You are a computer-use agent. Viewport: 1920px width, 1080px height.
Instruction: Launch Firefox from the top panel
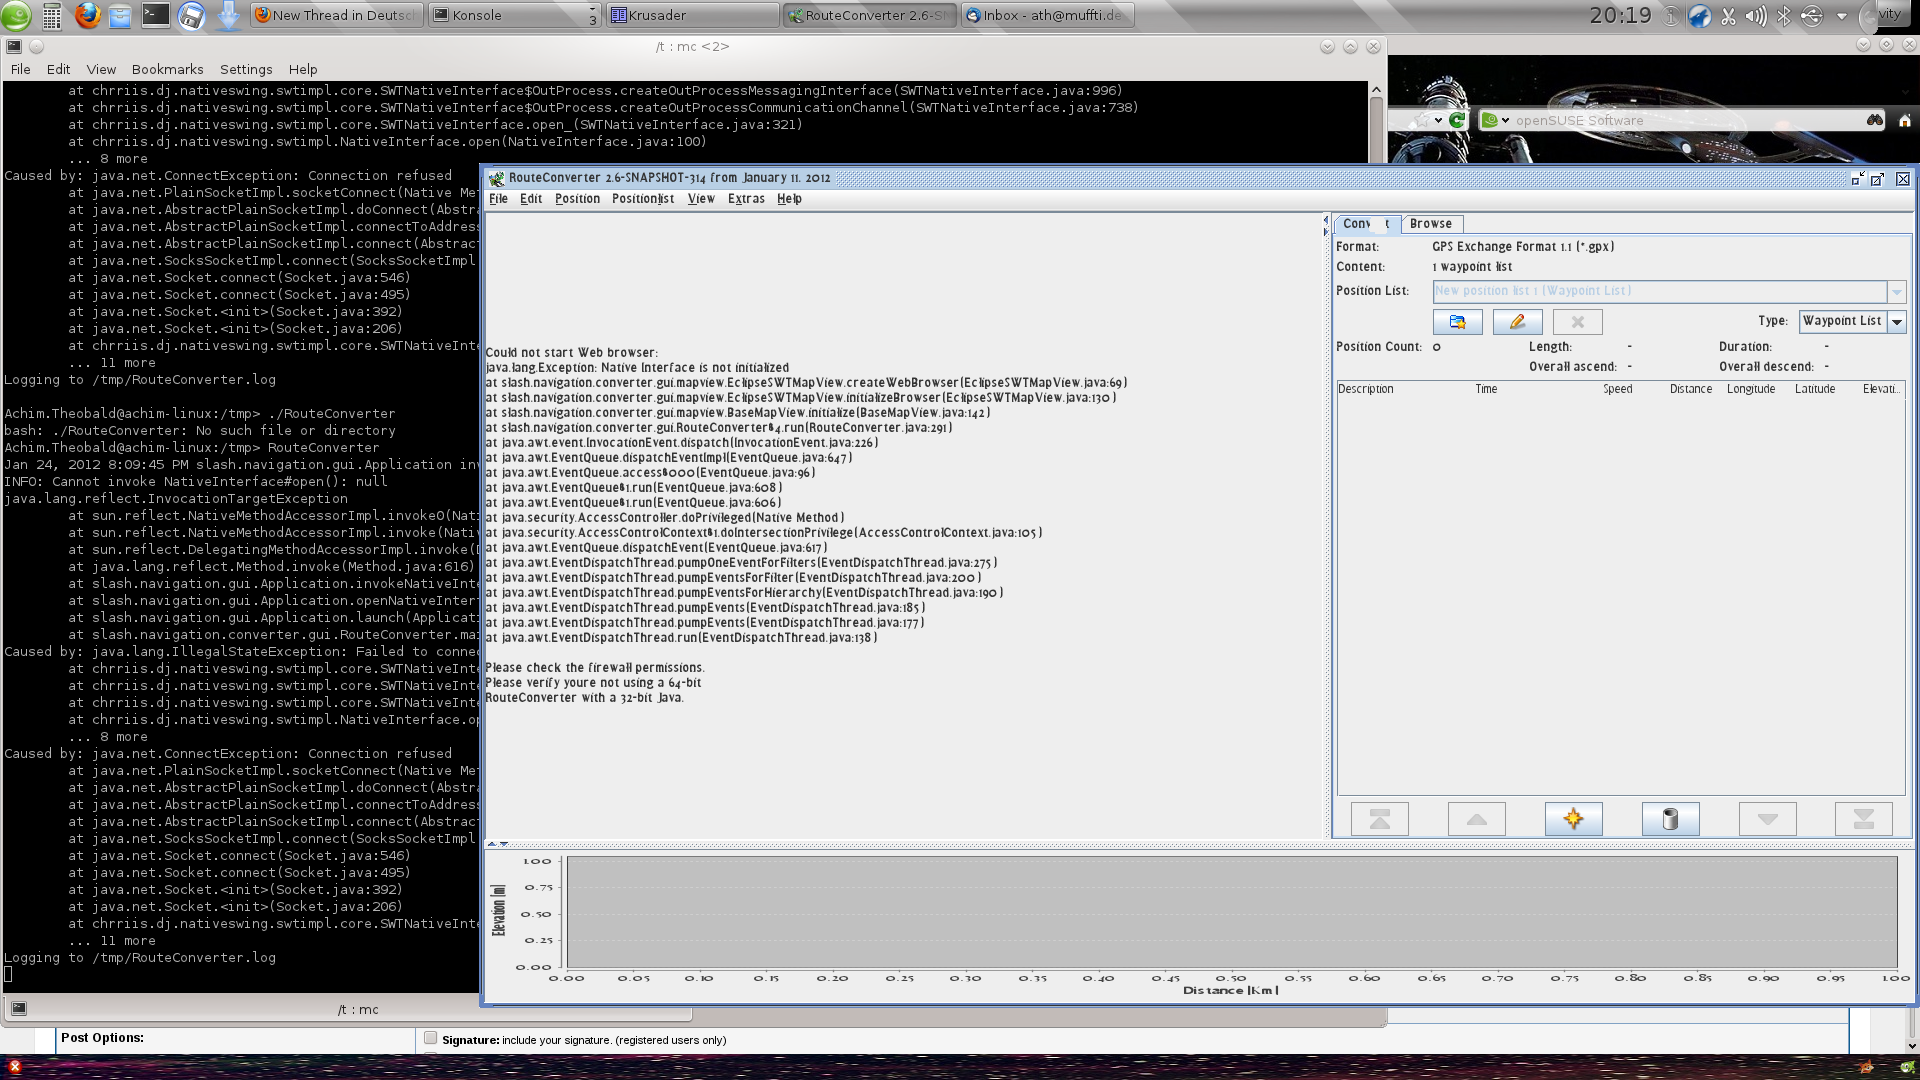[88, 15]
